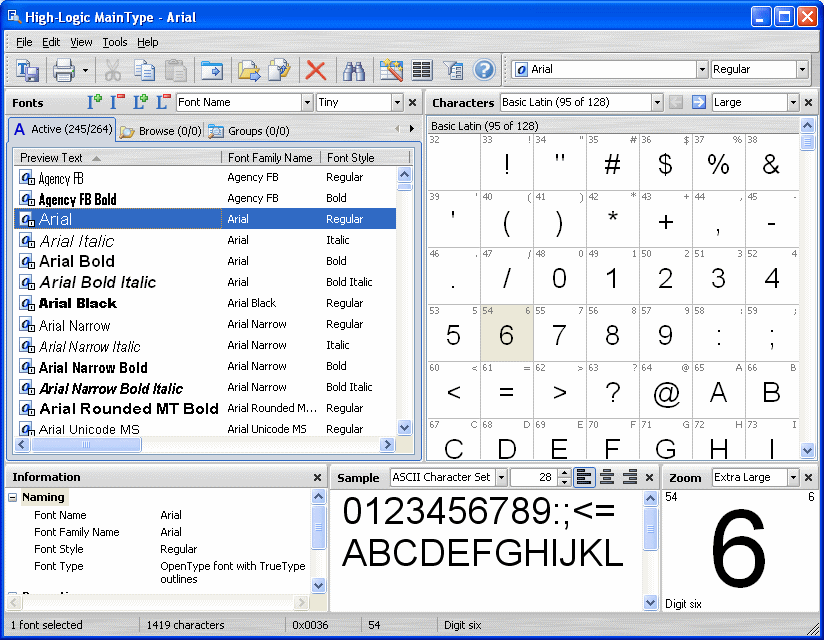Open the Print button dropdown arrow
This screenshot has width=824, height=640.
point(85,70)
